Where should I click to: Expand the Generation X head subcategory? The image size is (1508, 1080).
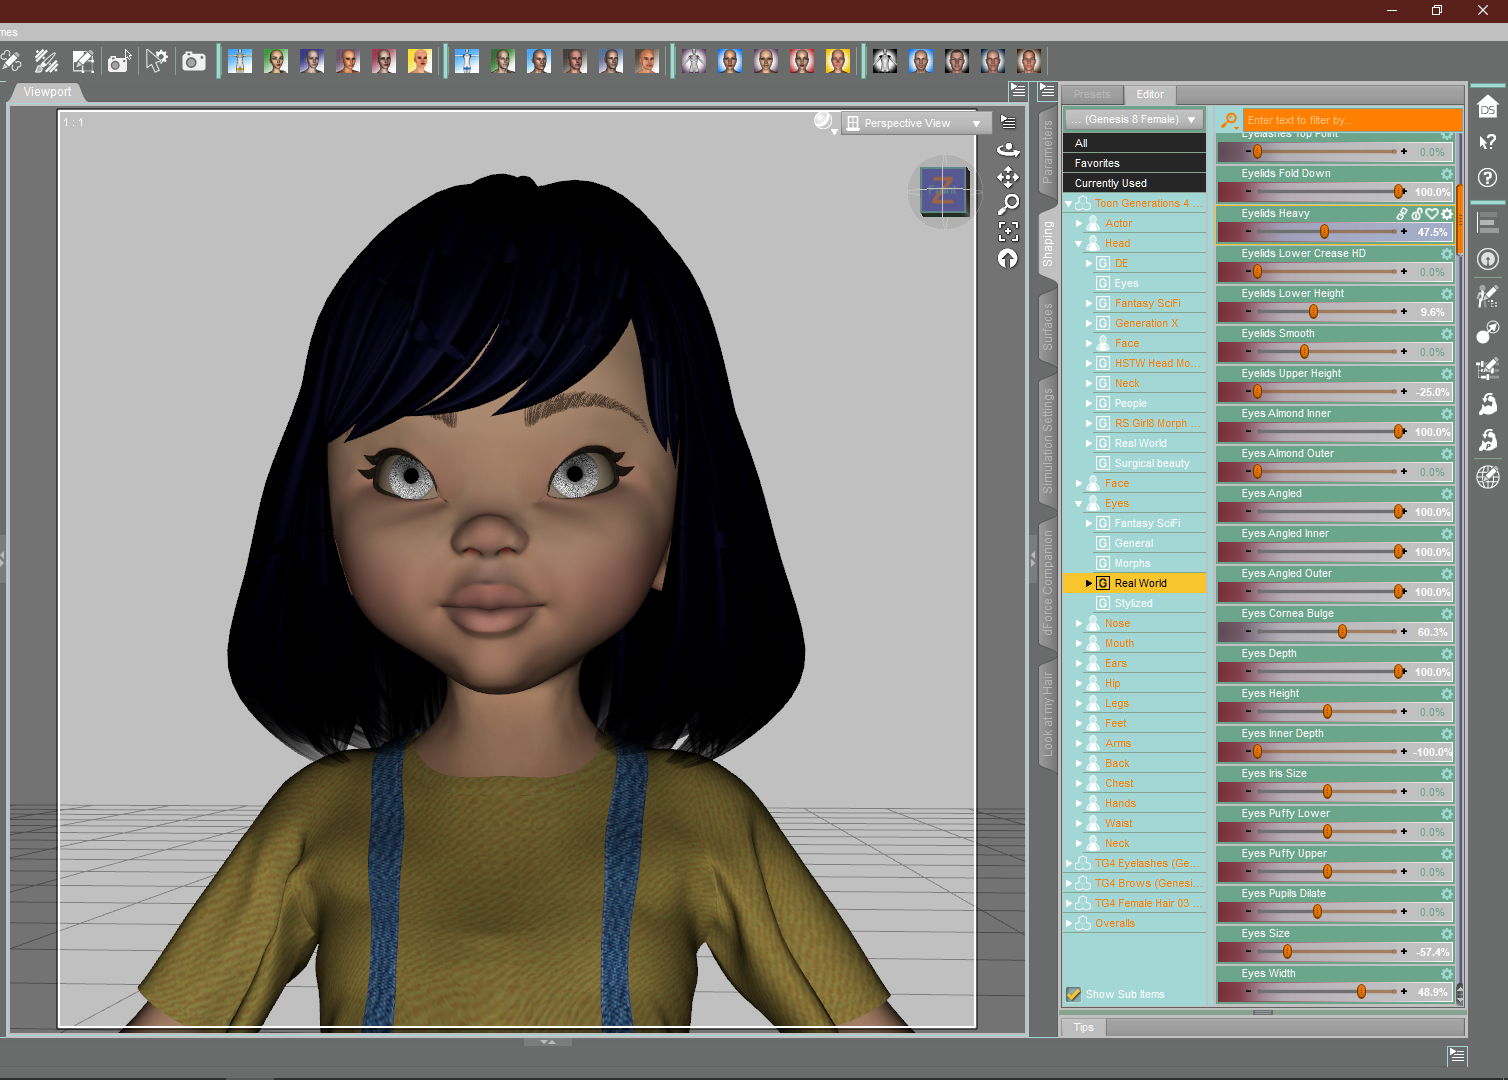coord(1089,323)
